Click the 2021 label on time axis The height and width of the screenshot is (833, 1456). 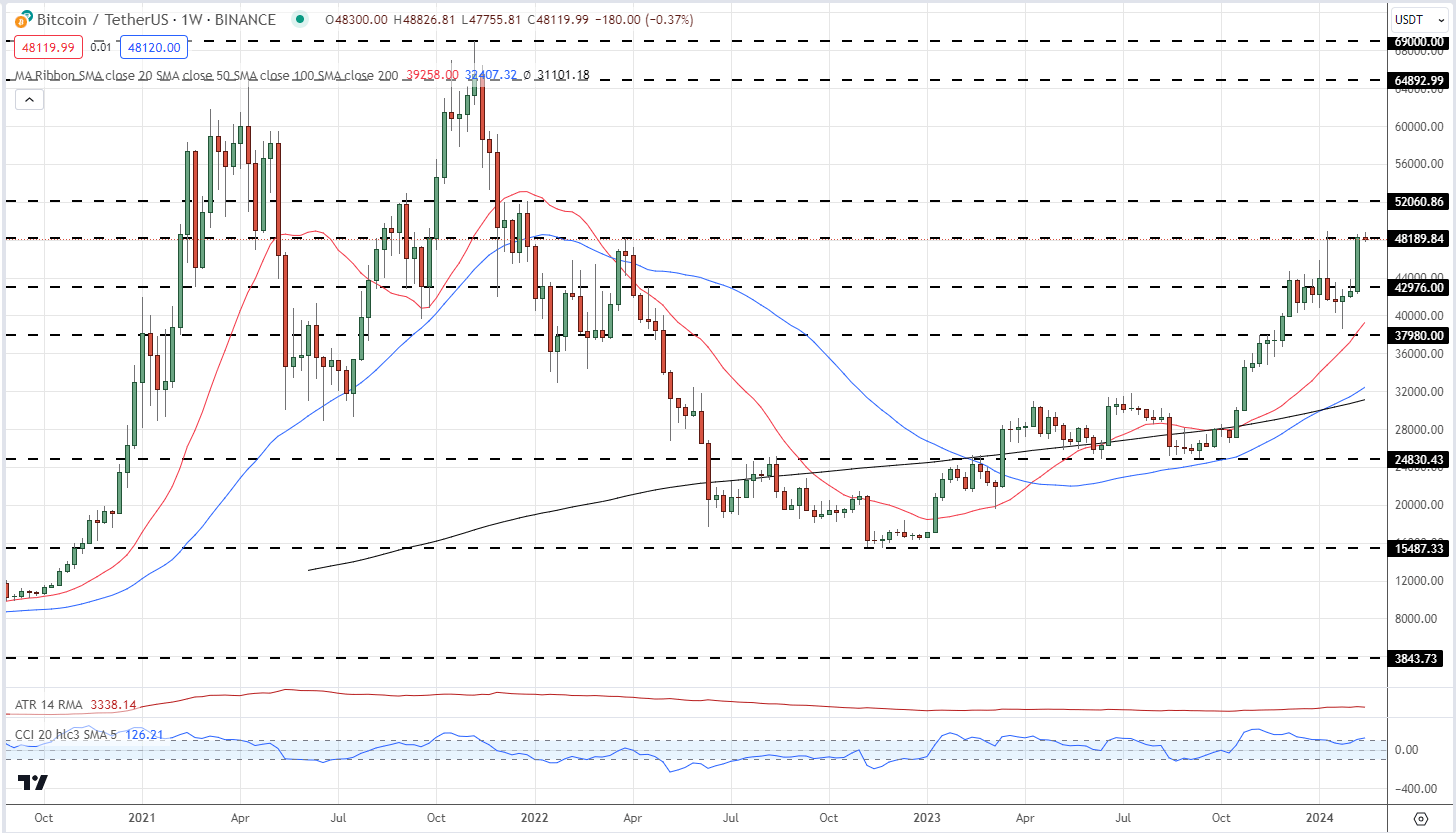click(x=141, y=816)
